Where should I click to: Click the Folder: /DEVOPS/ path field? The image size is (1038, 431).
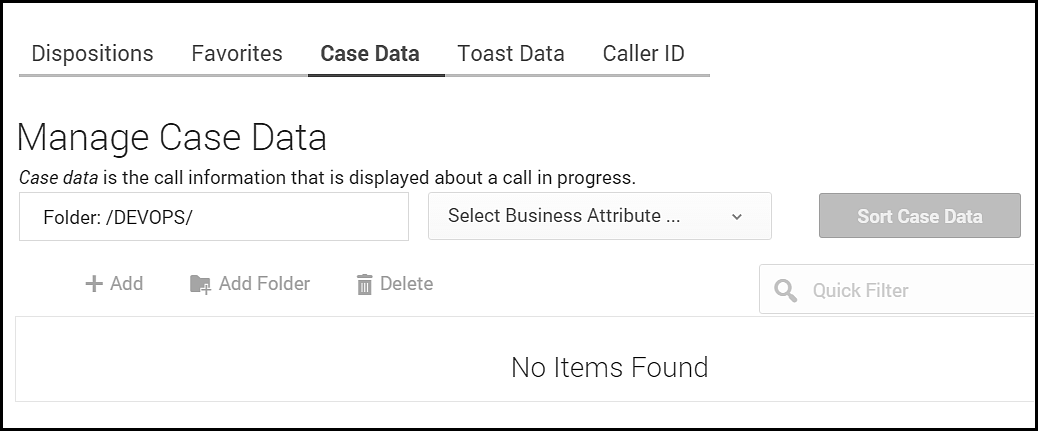click(214, 217)
